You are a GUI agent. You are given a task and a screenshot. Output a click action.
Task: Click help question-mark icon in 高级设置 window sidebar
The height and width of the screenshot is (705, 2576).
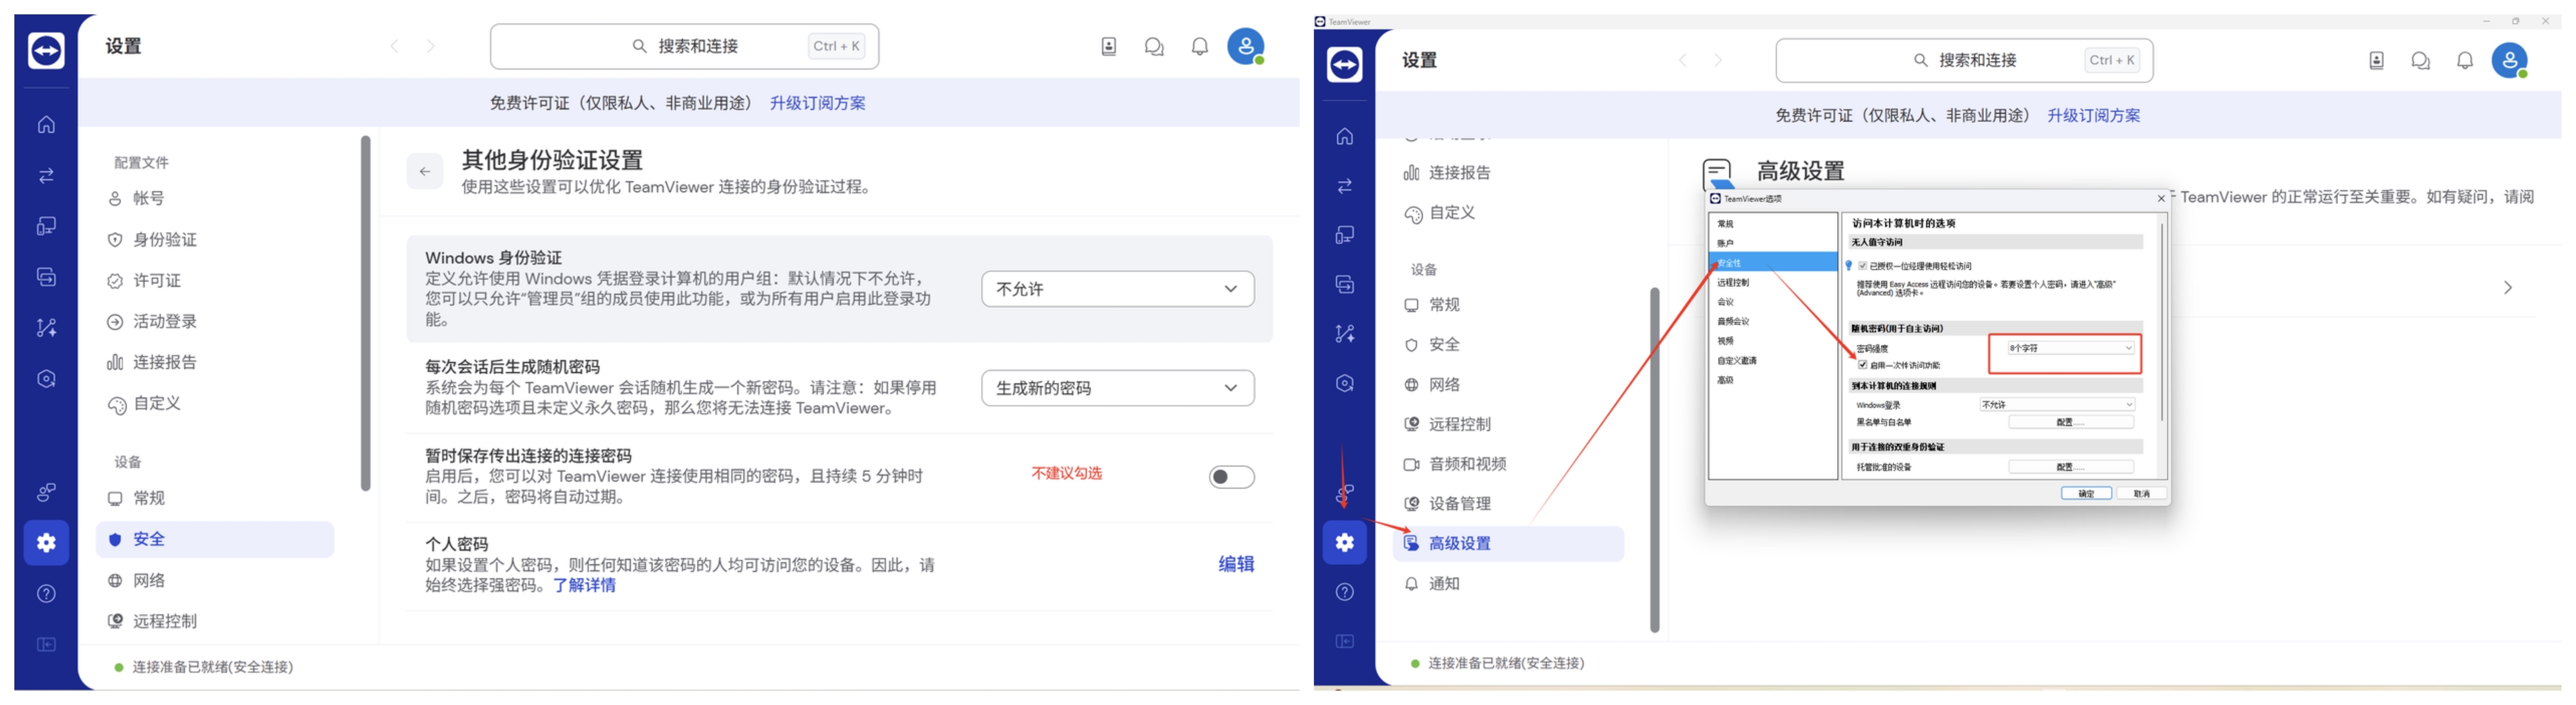point(1345,592)
